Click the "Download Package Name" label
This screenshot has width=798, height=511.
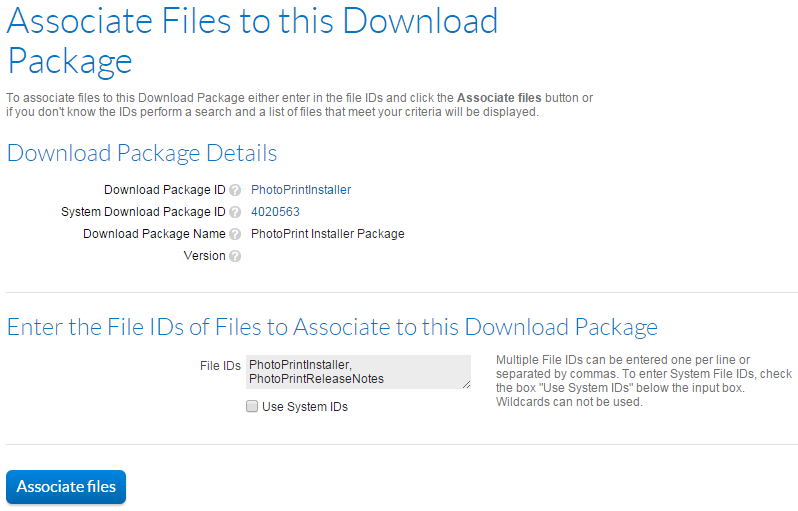point(154,234)
